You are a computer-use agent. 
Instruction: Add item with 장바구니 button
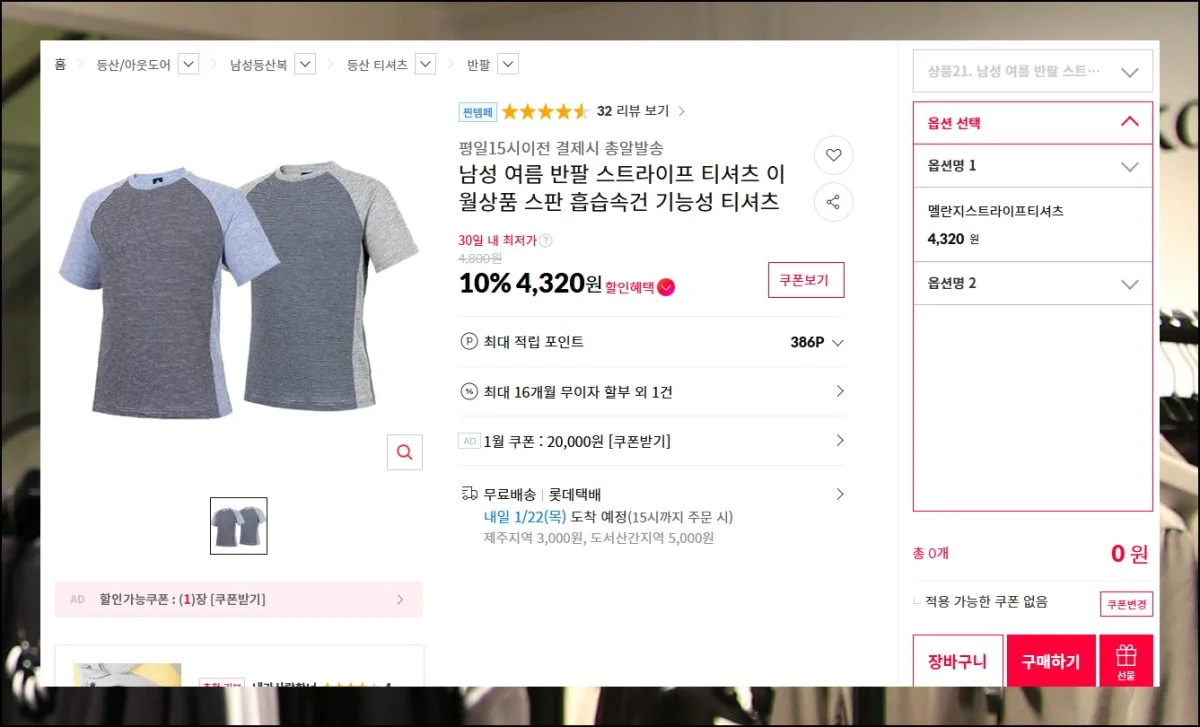tap(957, 661)
